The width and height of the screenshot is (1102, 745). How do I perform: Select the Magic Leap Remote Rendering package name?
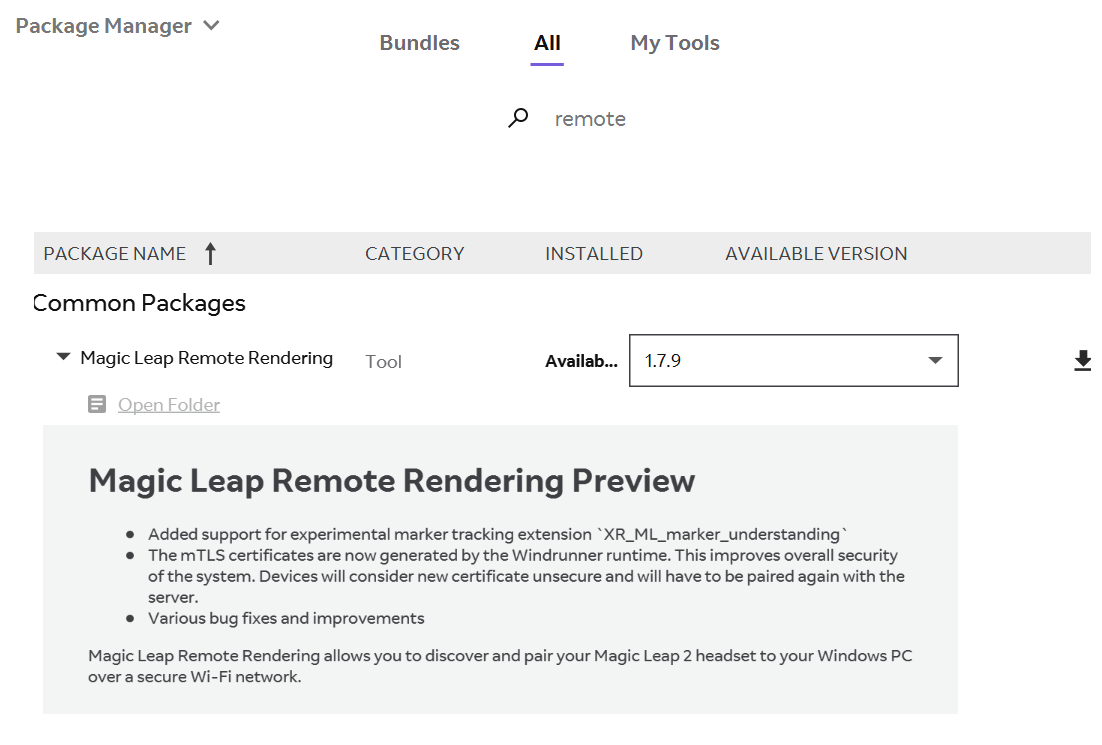206,356
